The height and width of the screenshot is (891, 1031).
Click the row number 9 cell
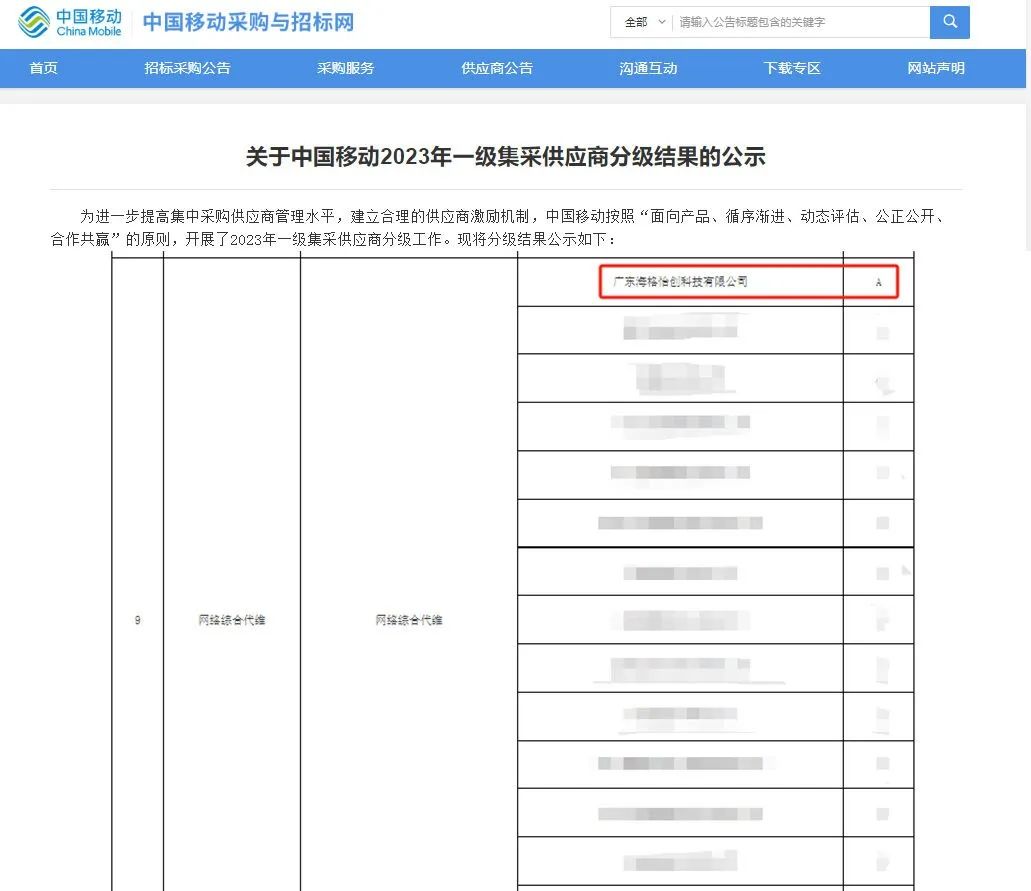click(x=137, y=620)
